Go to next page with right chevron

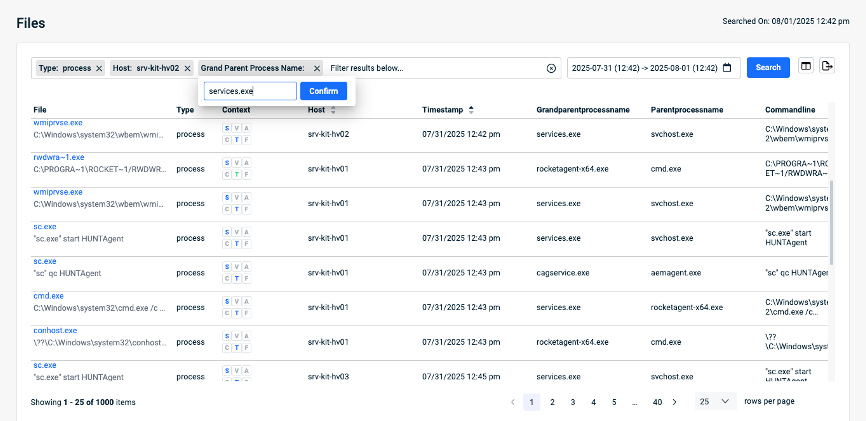click(675, 401)
